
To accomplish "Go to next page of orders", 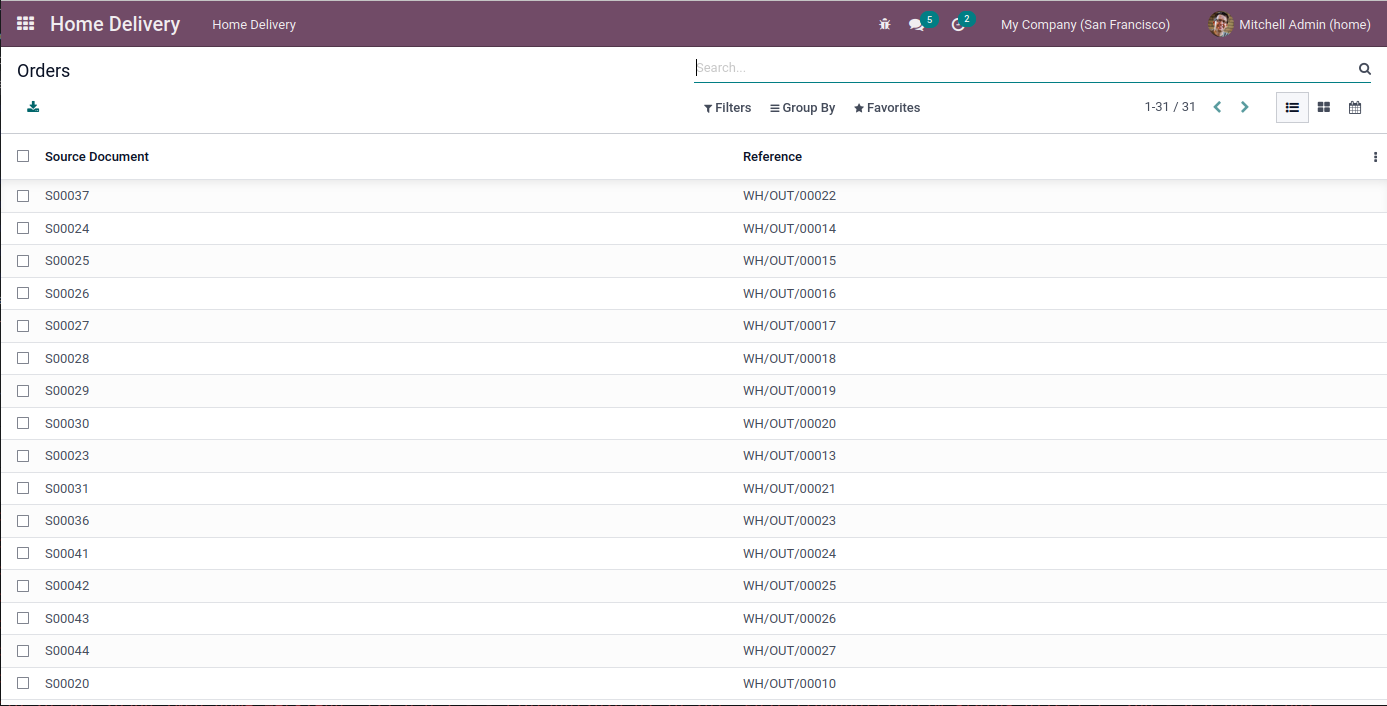I will (x=1245, y=107).
